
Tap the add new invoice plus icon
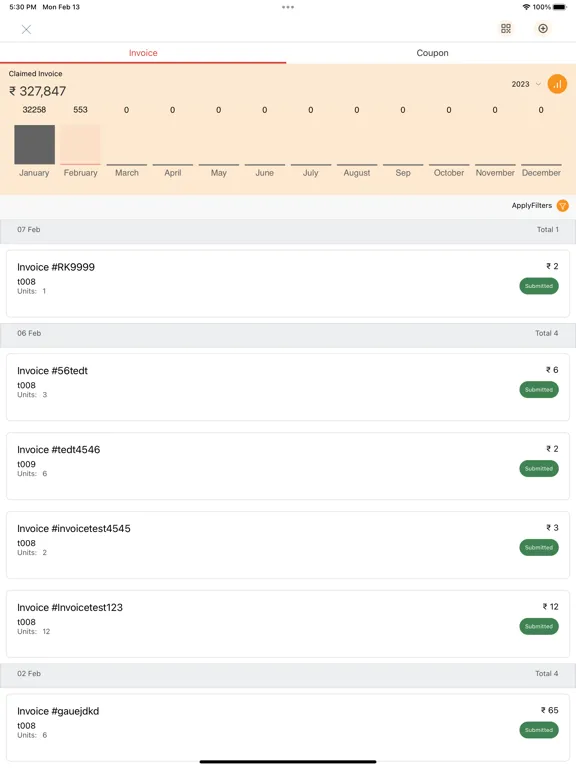(543, 28)
